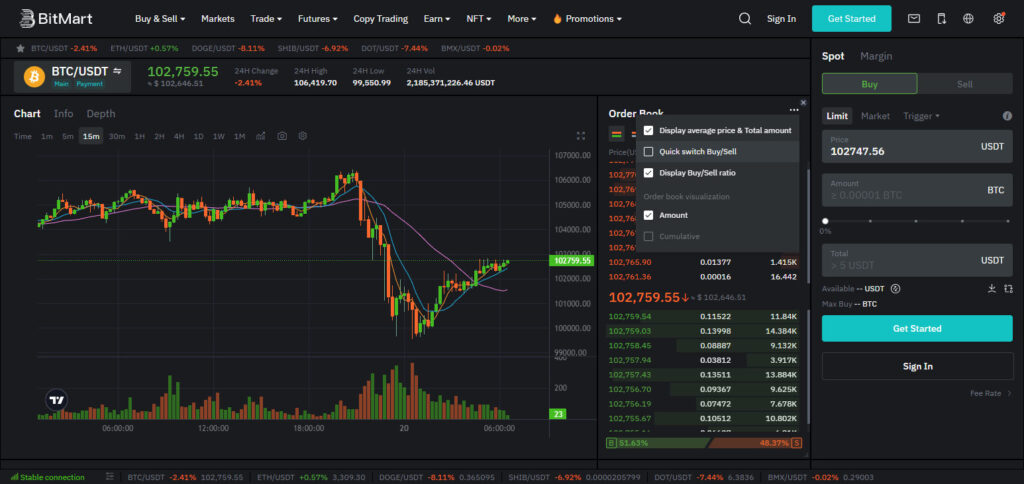Expand chart to fullscreen
Screen dimensions: 1024x484
click(x=581, y=136)
